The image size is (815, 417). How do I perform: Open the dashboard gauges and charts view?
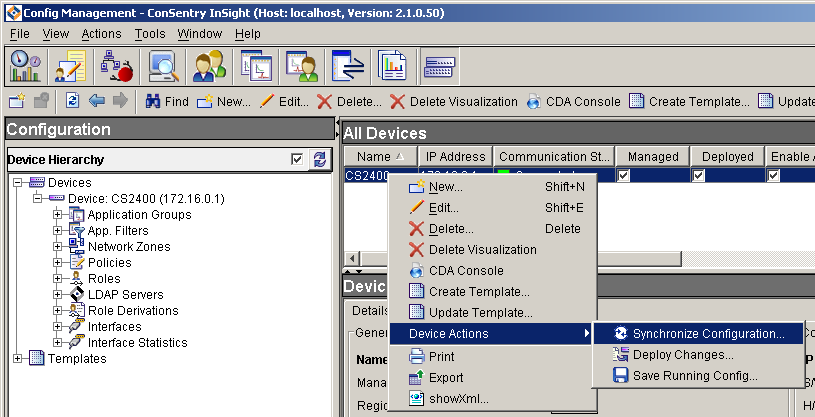25,66
